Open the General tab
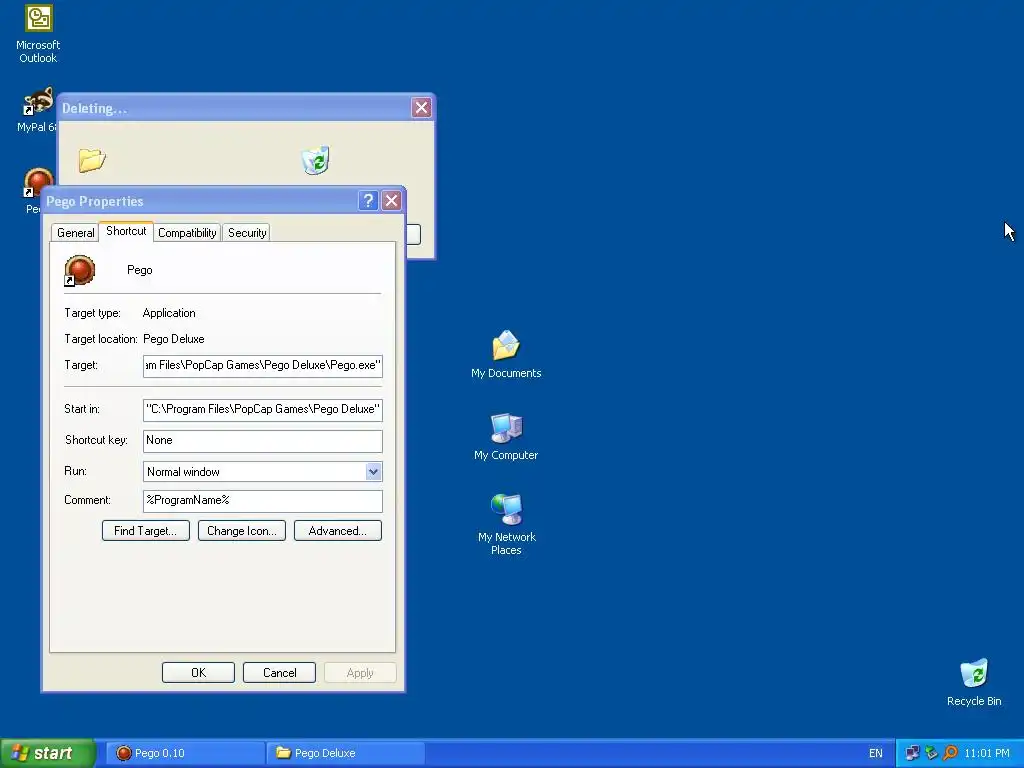 click(x=75, y=232)
